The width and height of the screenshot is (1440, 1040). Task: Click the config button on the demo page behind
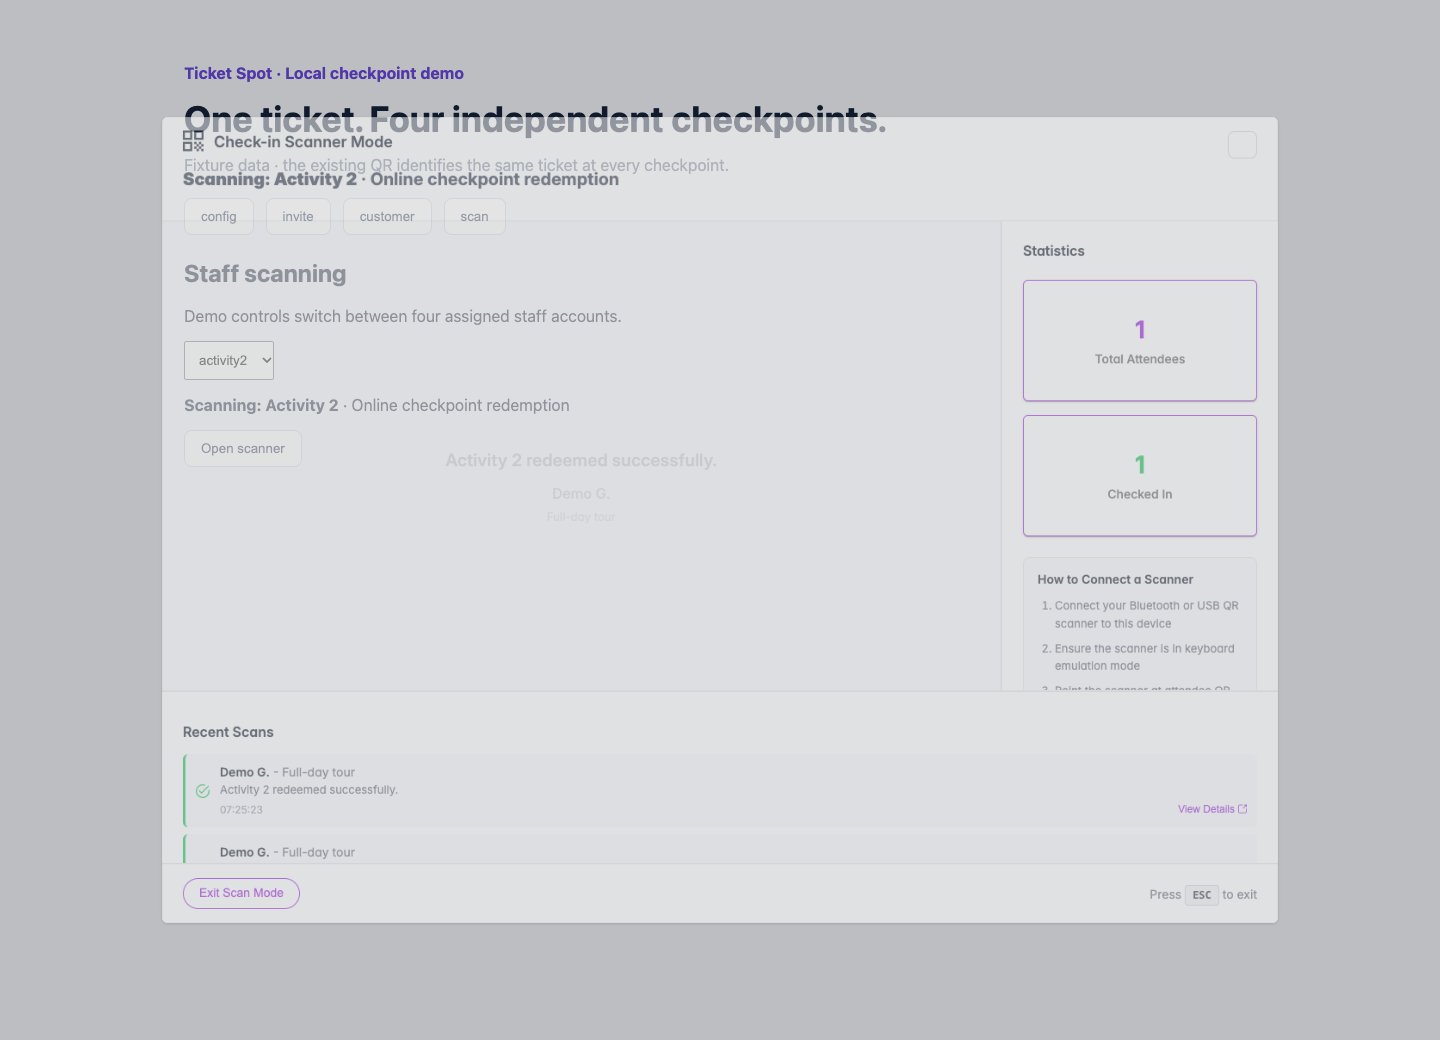point(219,217)
